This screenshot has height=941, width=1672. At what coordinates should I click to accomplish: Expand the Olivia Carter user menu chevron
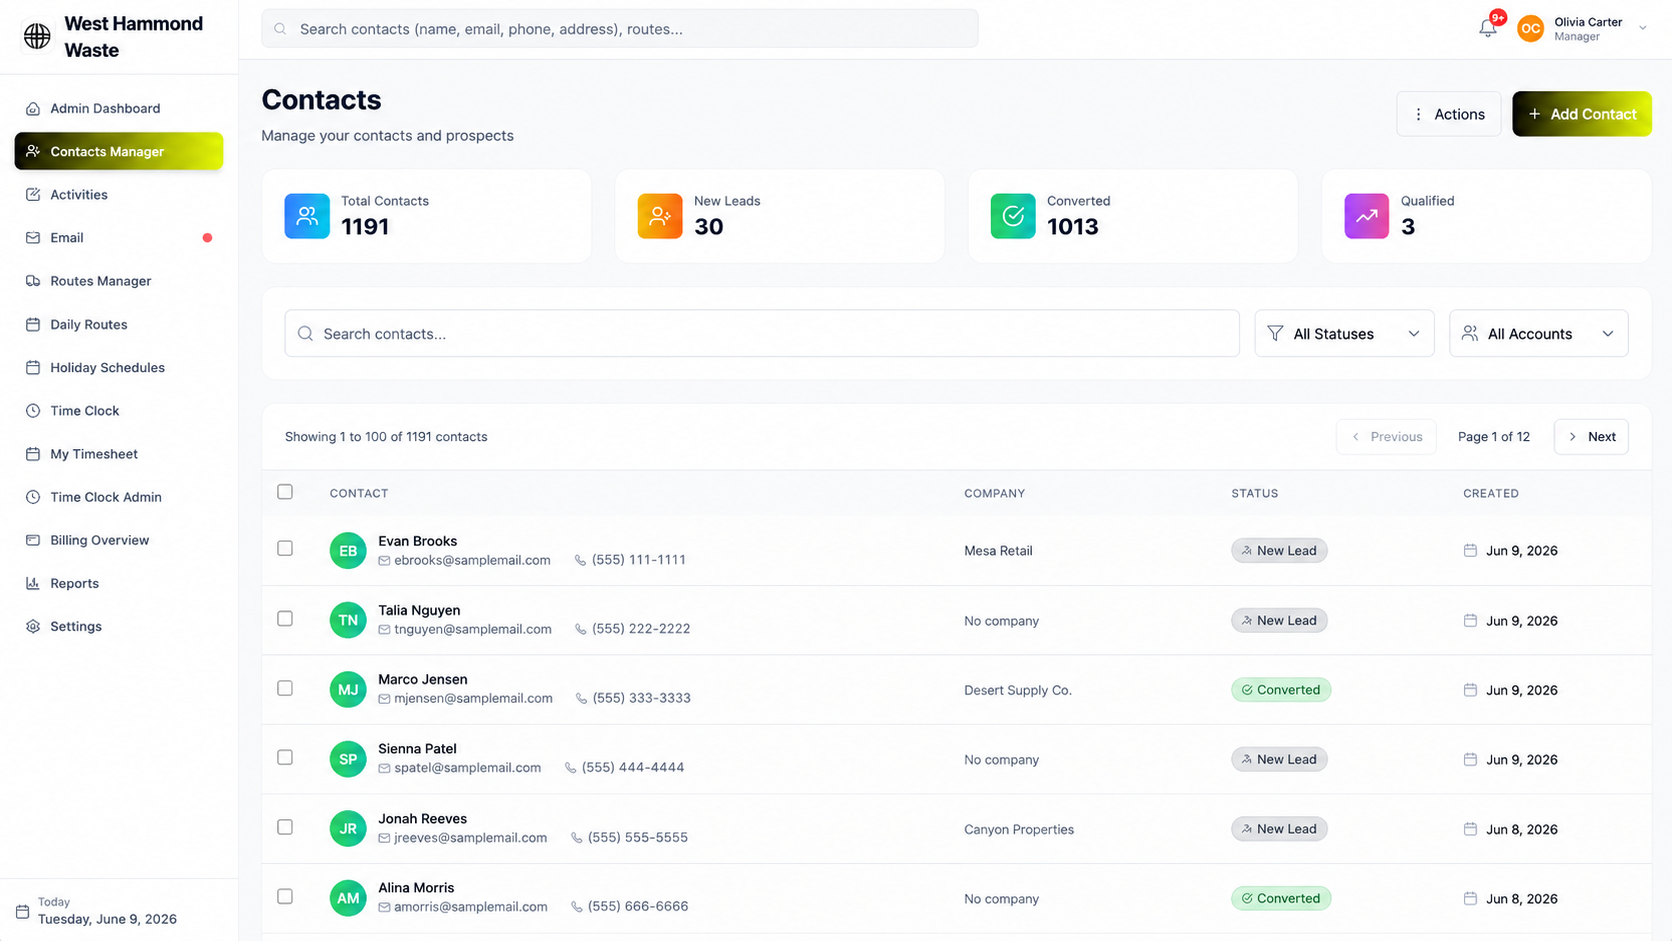pos(1642,29)
